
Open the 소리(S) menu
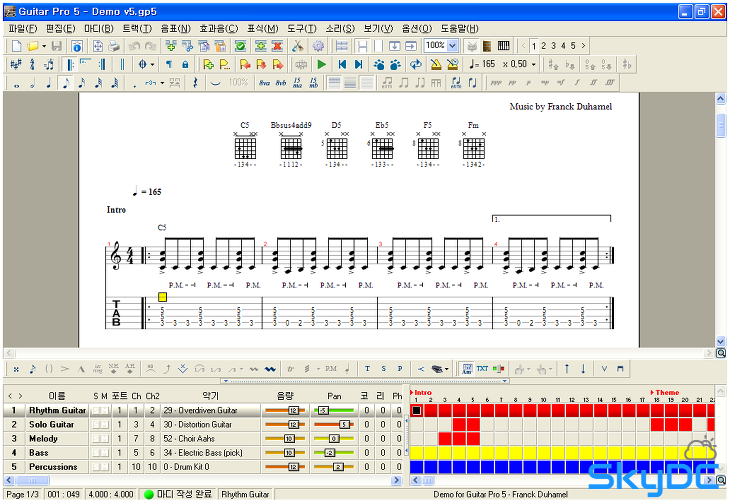[x=340, y=28]
